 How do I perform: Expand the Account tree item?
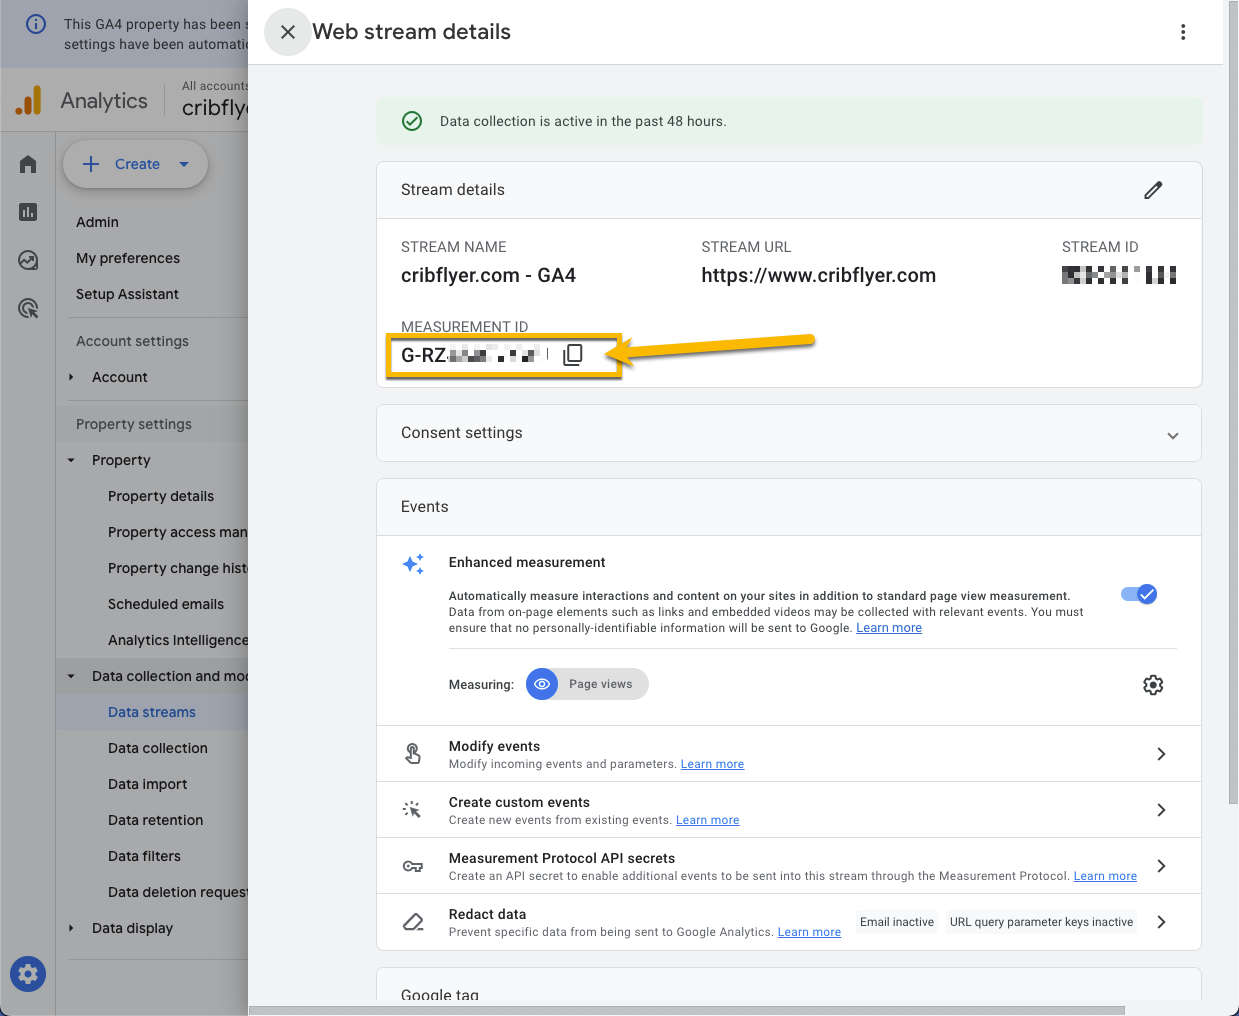[71, 377]
